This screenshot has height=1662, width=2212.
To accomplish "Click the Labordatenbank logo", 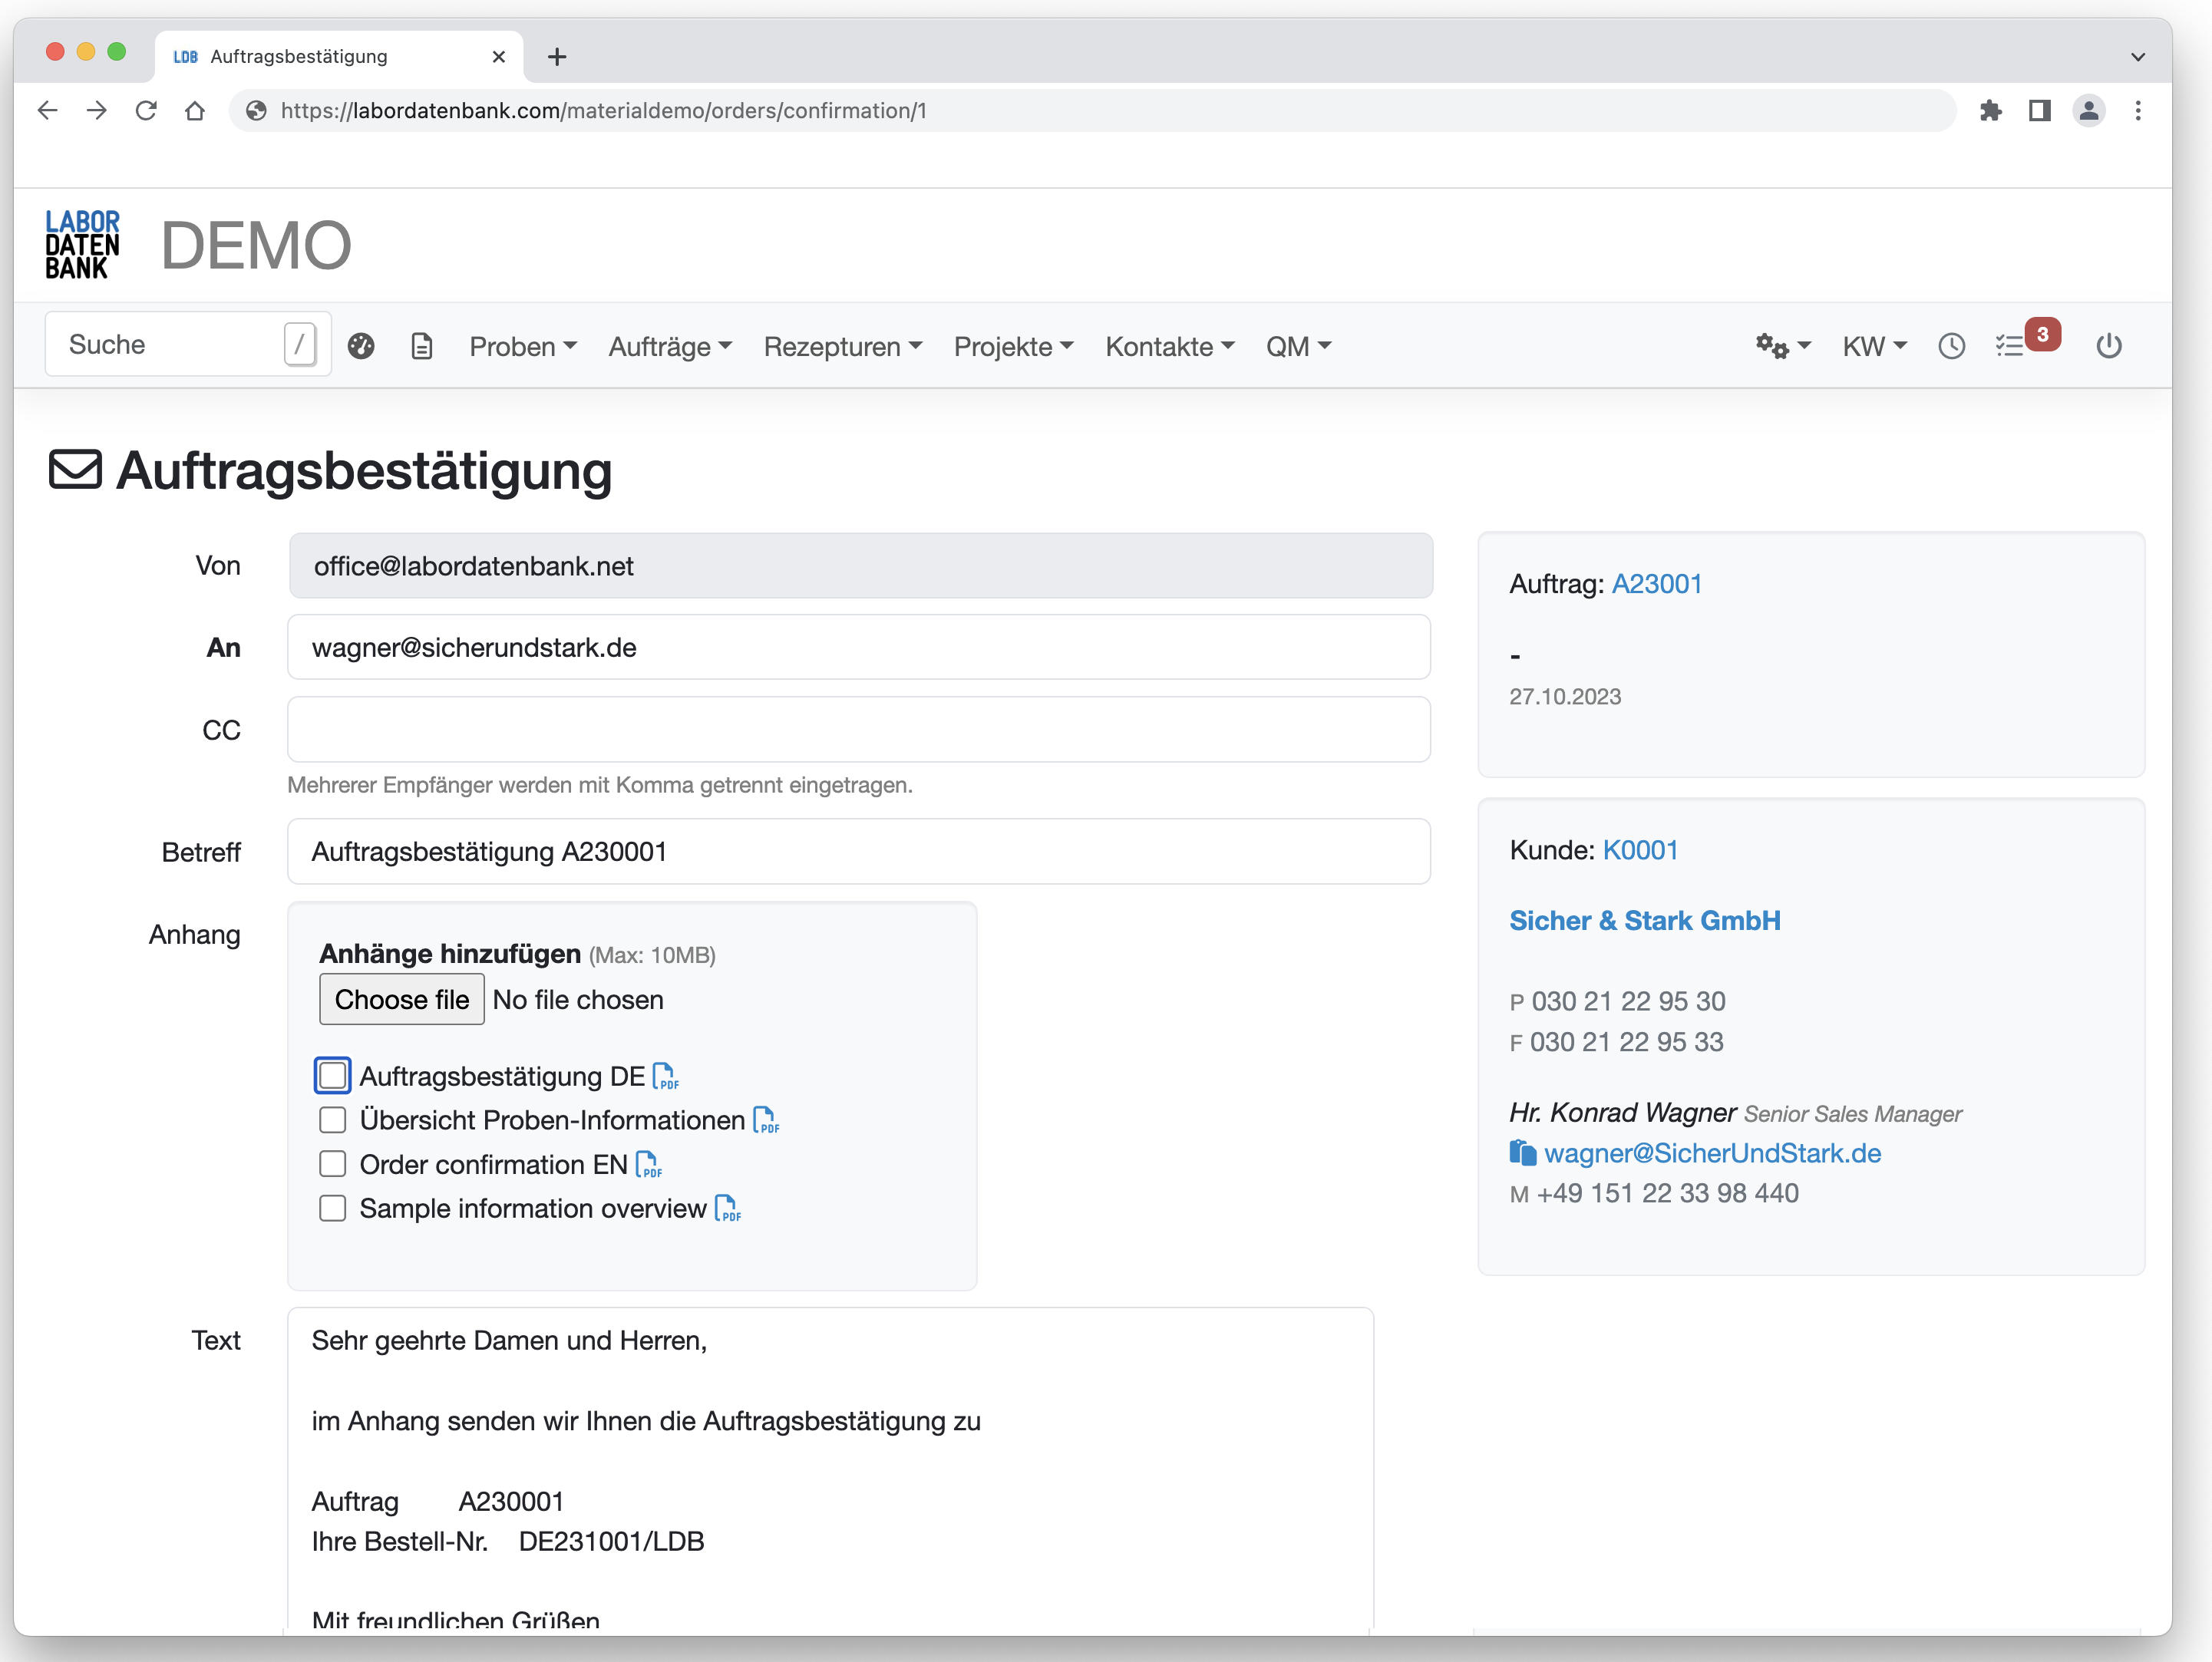I will point(83,244).
